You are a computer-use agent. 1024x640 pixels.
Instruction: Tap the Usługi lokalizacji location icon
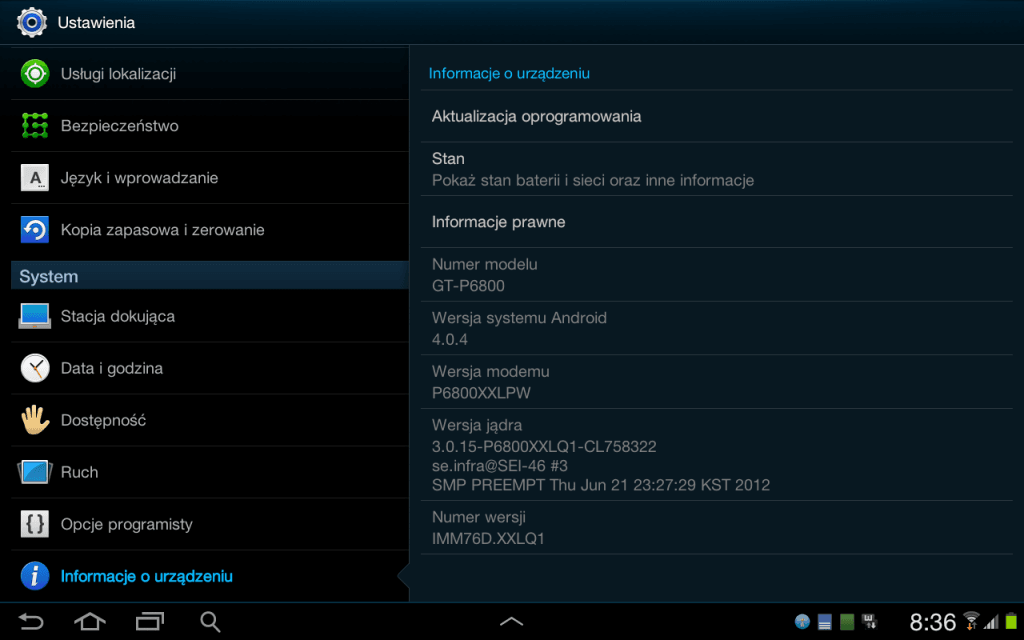point(35,74)
